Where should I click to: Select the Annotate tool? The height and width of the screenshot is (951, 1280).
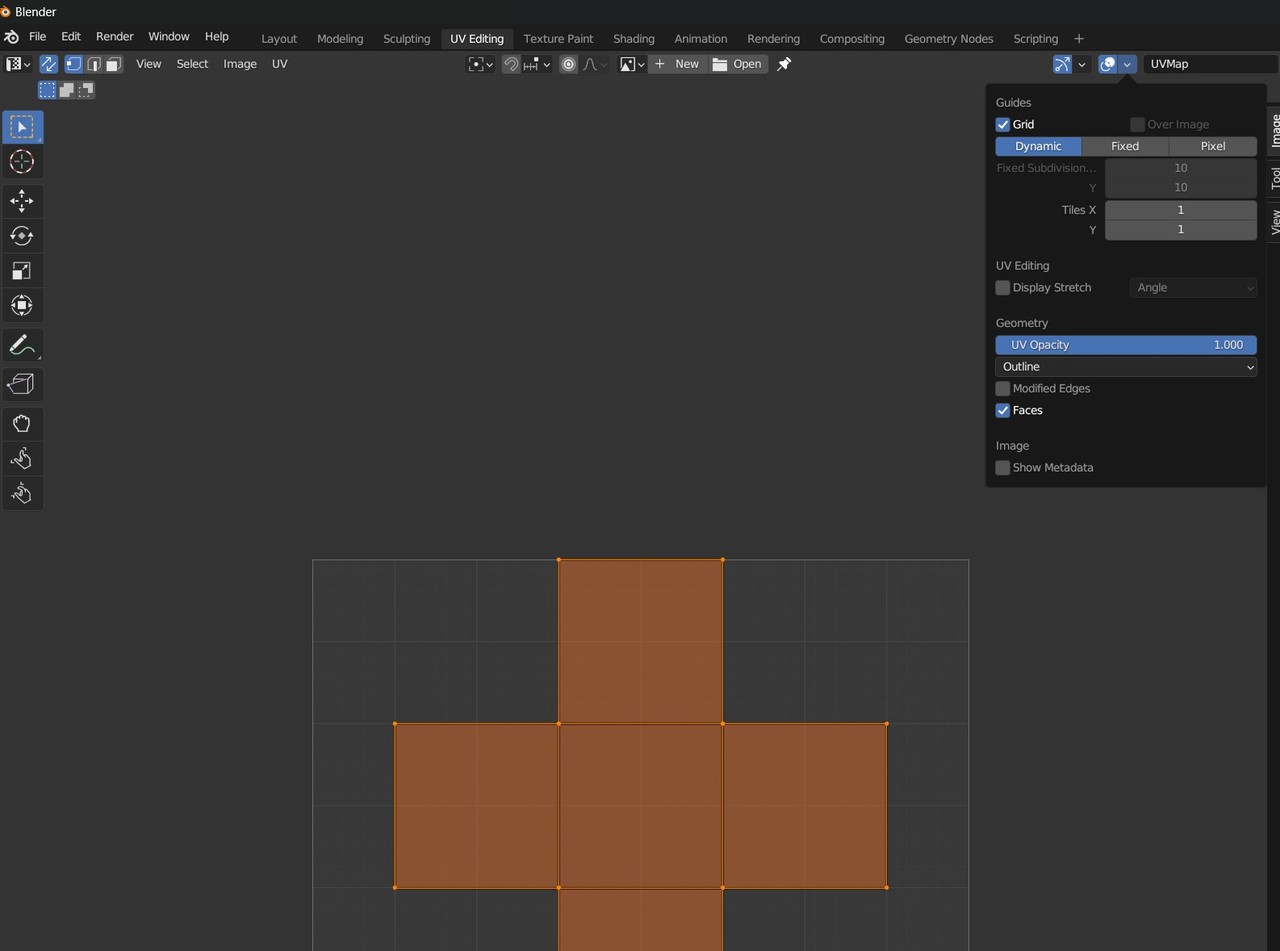point(22,345)
